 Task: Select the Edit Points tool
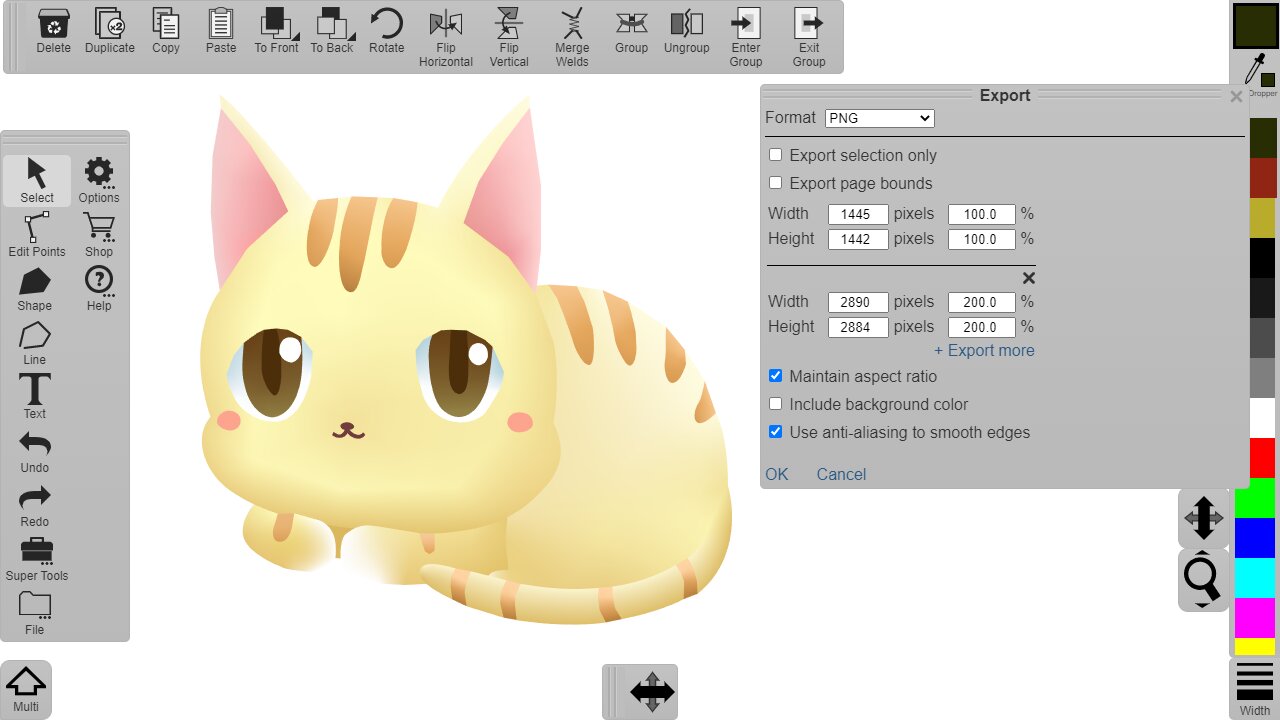pos(37,235)
